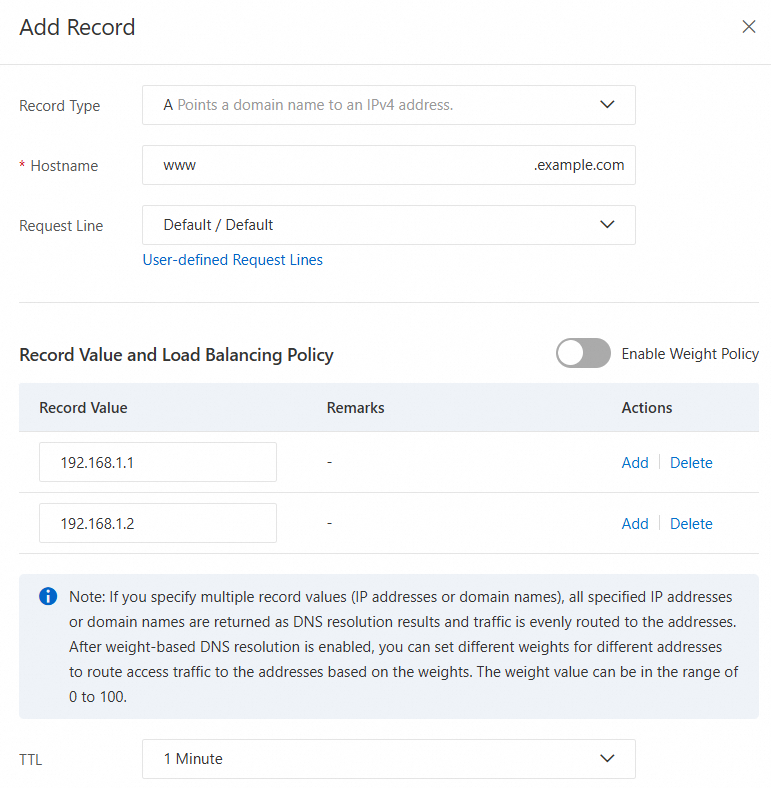This screenshot has height=788, width=771.
Task: Click the Record Type chevron arrow
Action: click(x=607, y=105)
